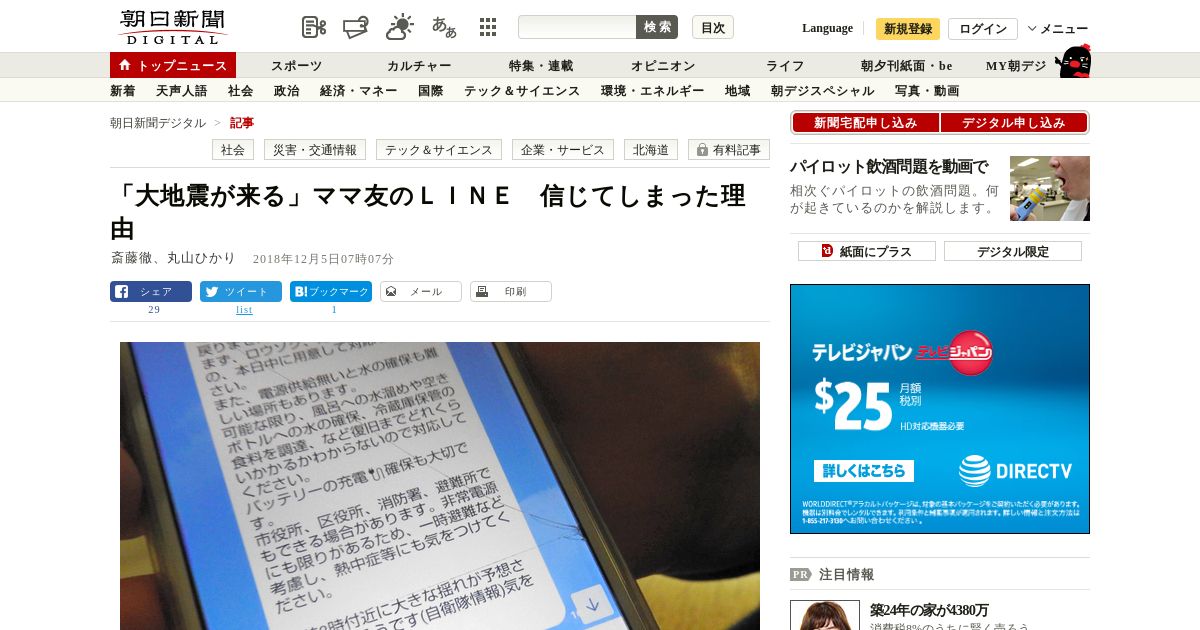
Task: Focus the site search input field
Action: 577,27
